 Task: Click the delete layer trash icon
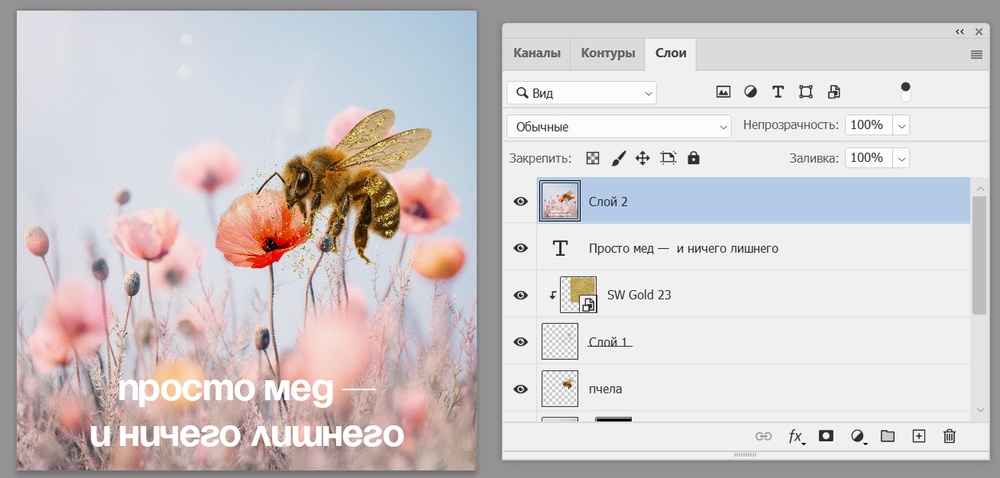[950, 436]
